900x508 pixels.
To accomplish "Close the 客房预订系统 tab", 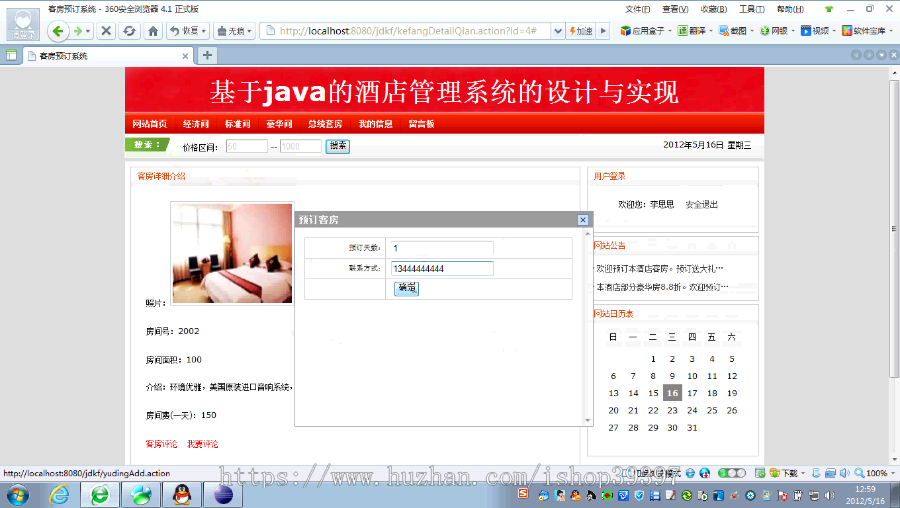I will (x=185, y=56).
